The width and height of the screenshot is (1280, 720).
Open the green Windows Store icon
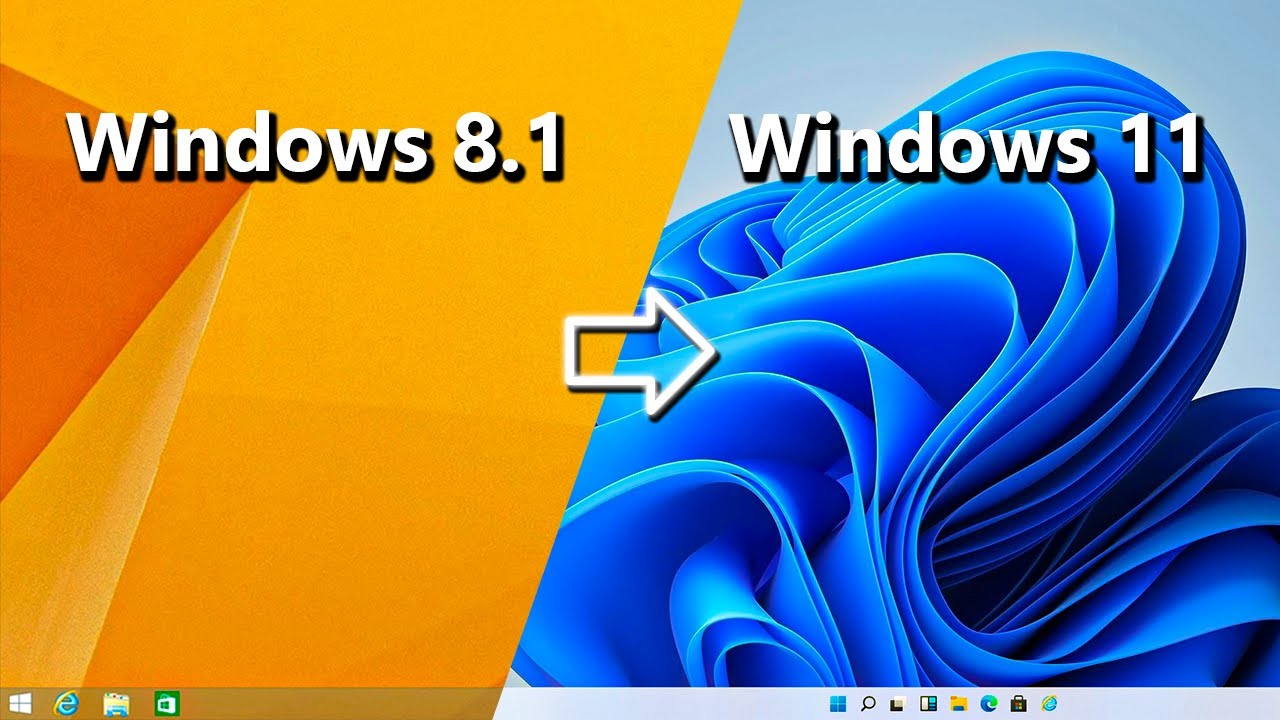coord(166,703)
